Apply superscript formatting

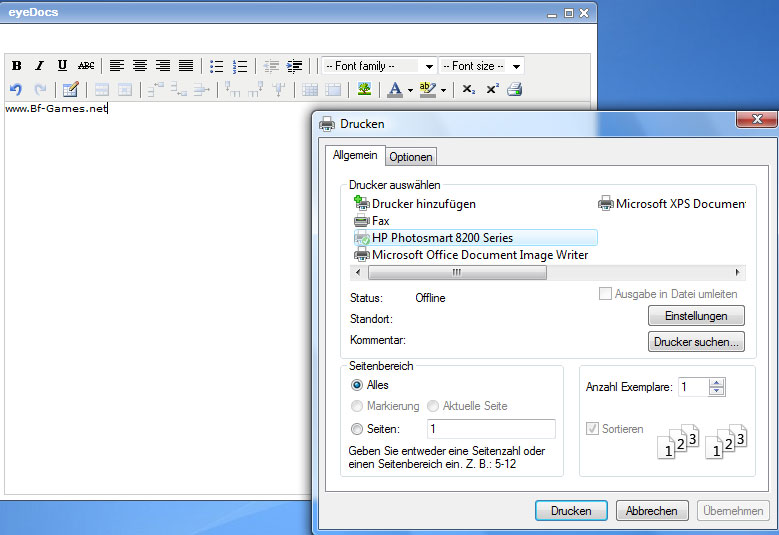(x=492, y=90)
